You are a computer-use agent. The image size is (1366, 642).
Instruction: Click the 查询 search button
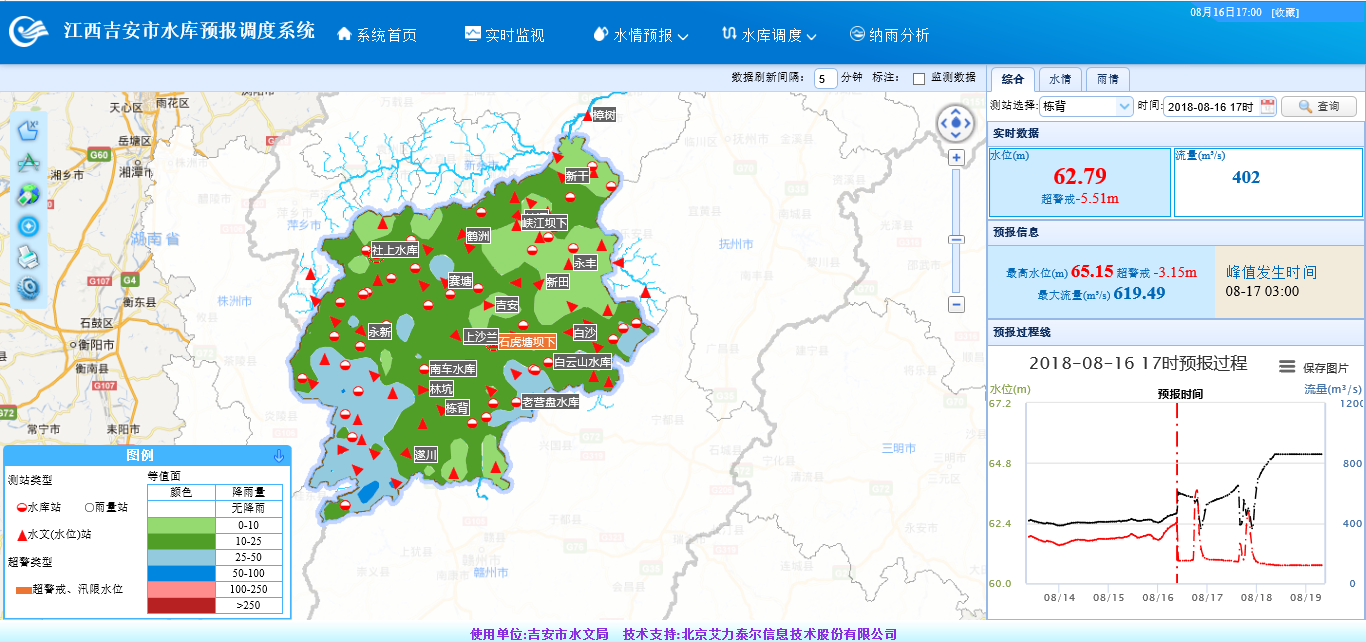pyautogui.click(x=1319, y=106)
